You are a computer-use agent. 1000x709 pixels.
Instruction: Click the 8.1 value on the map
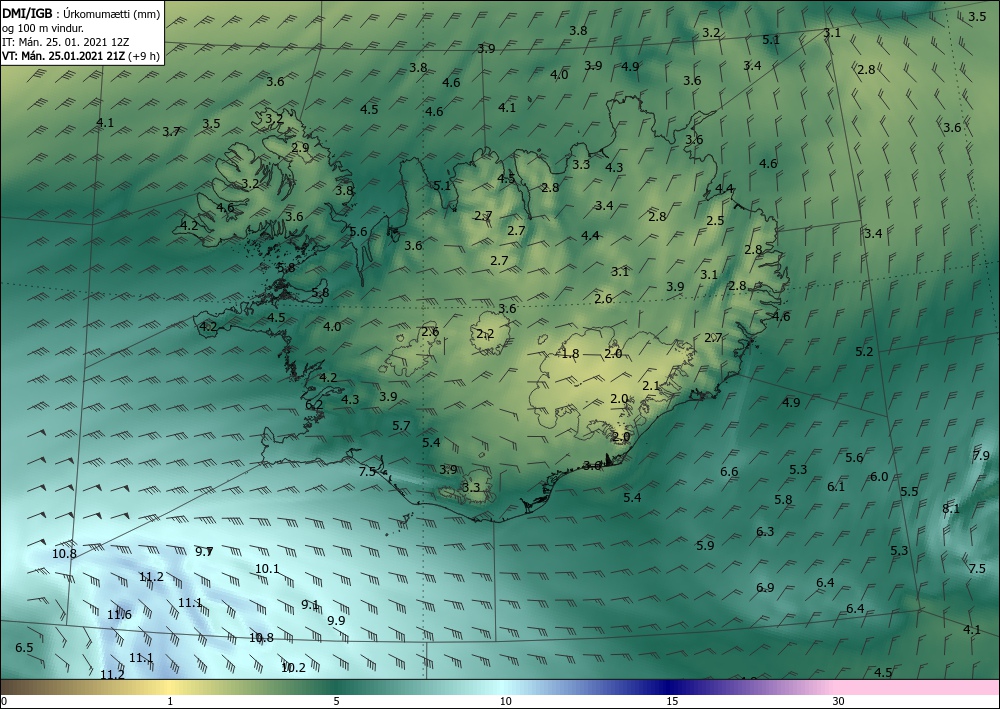coord(951,508)
